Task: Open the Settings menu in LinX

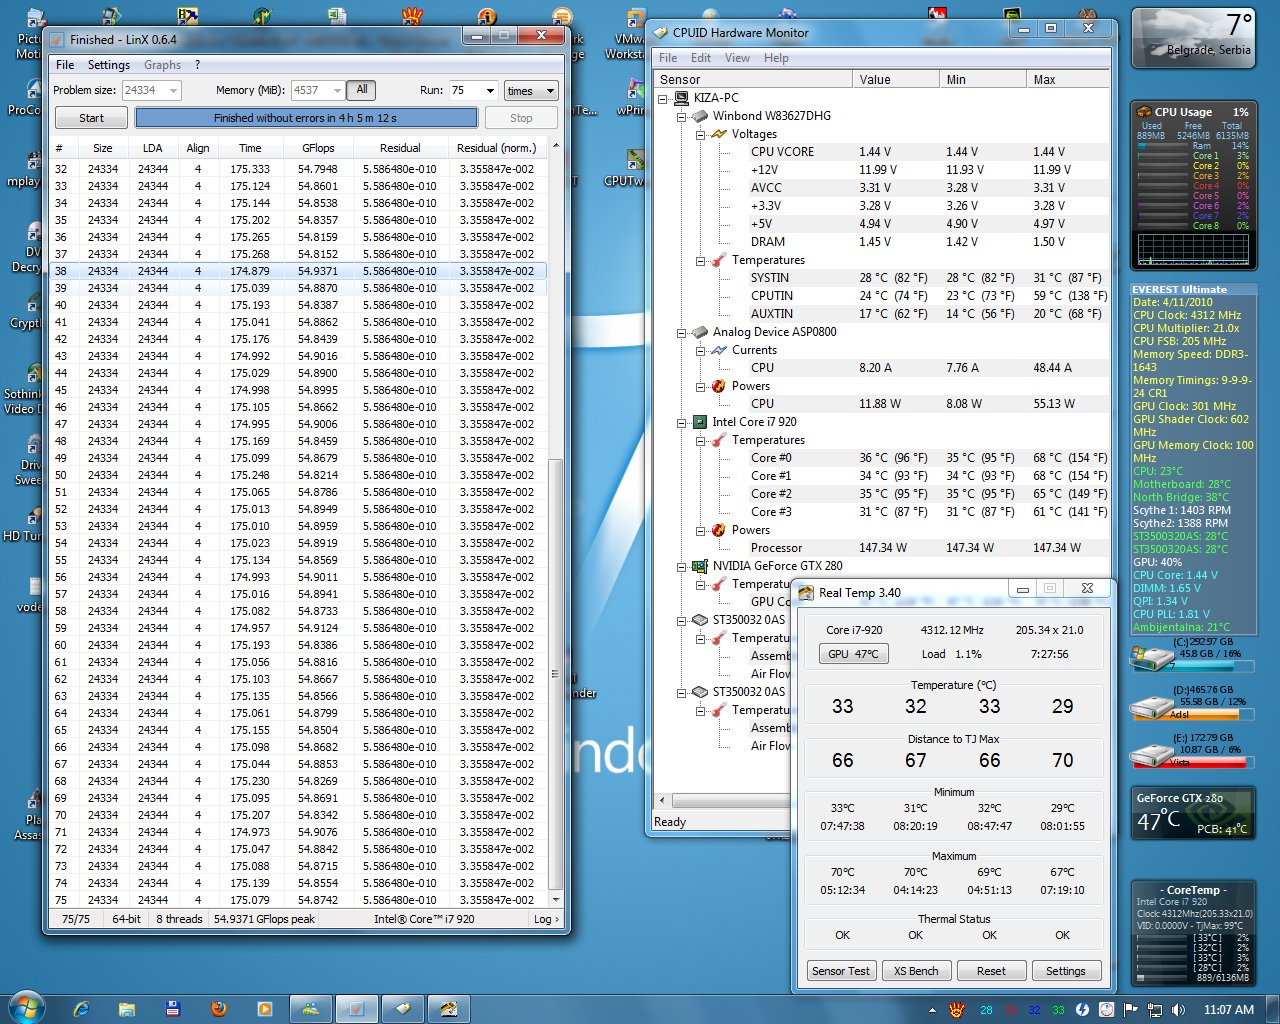Action: tap(109, 65)
